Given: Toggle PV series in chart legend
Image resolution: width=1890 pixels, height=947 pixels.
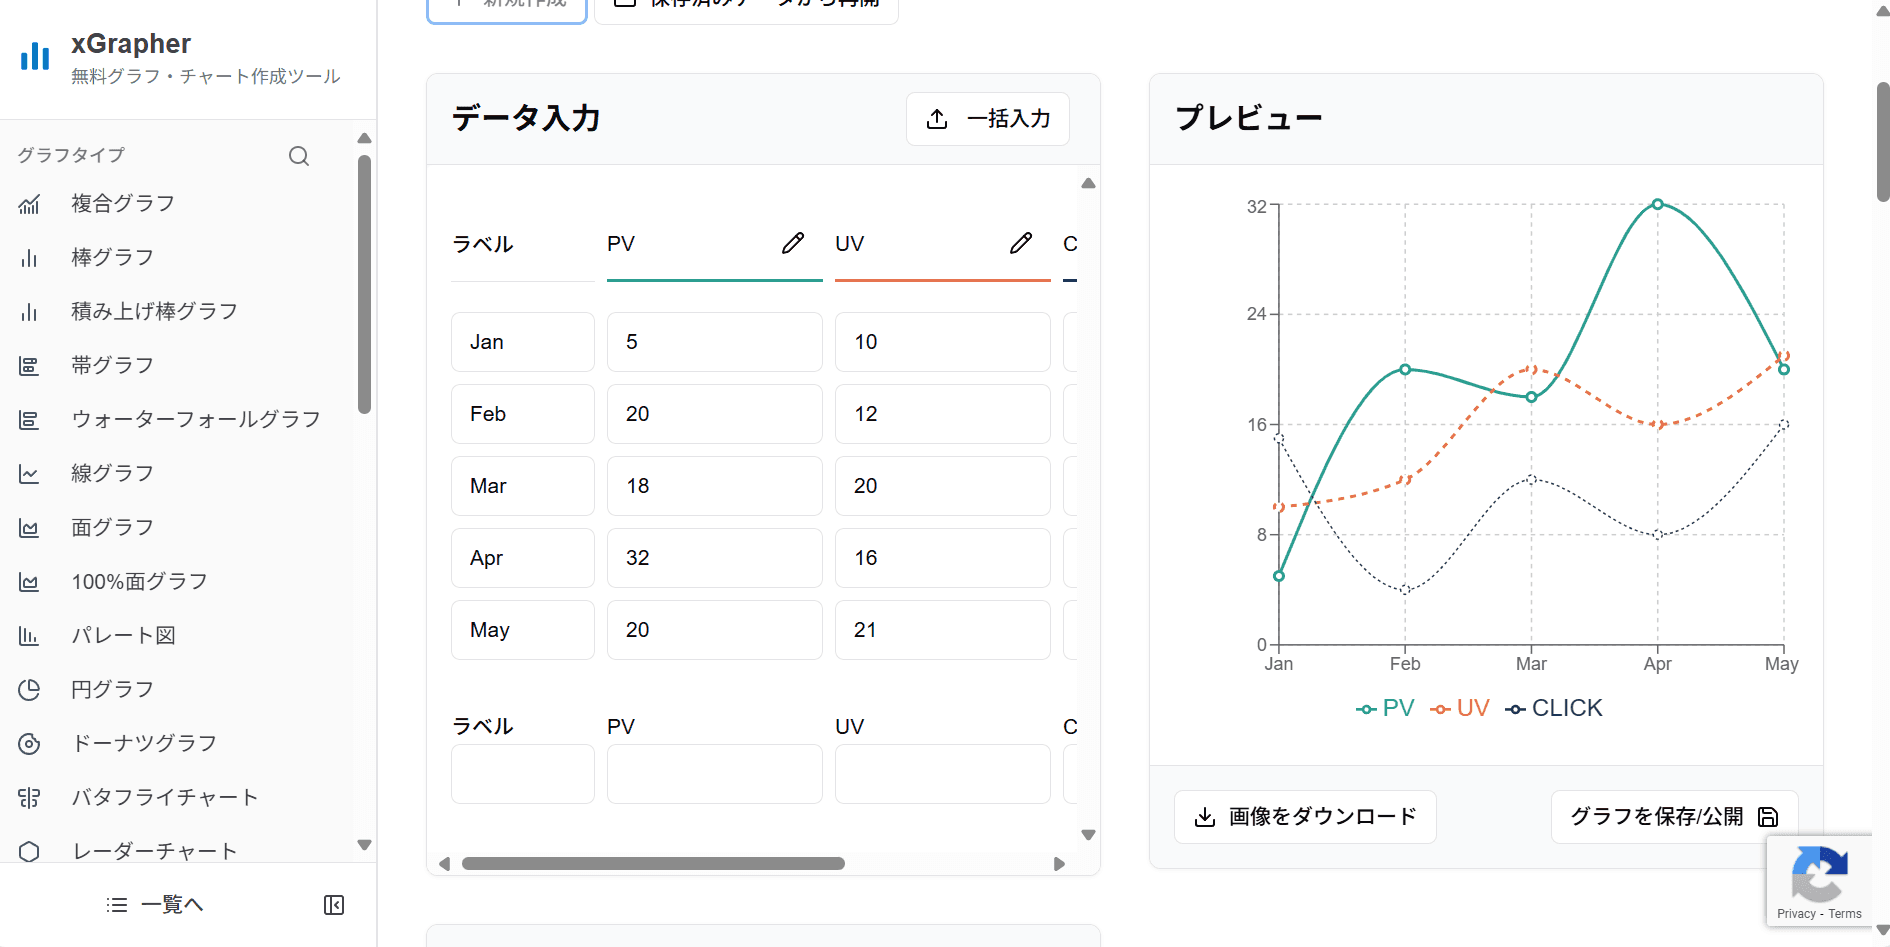Looking at the screenshot, I should 1385,708.
